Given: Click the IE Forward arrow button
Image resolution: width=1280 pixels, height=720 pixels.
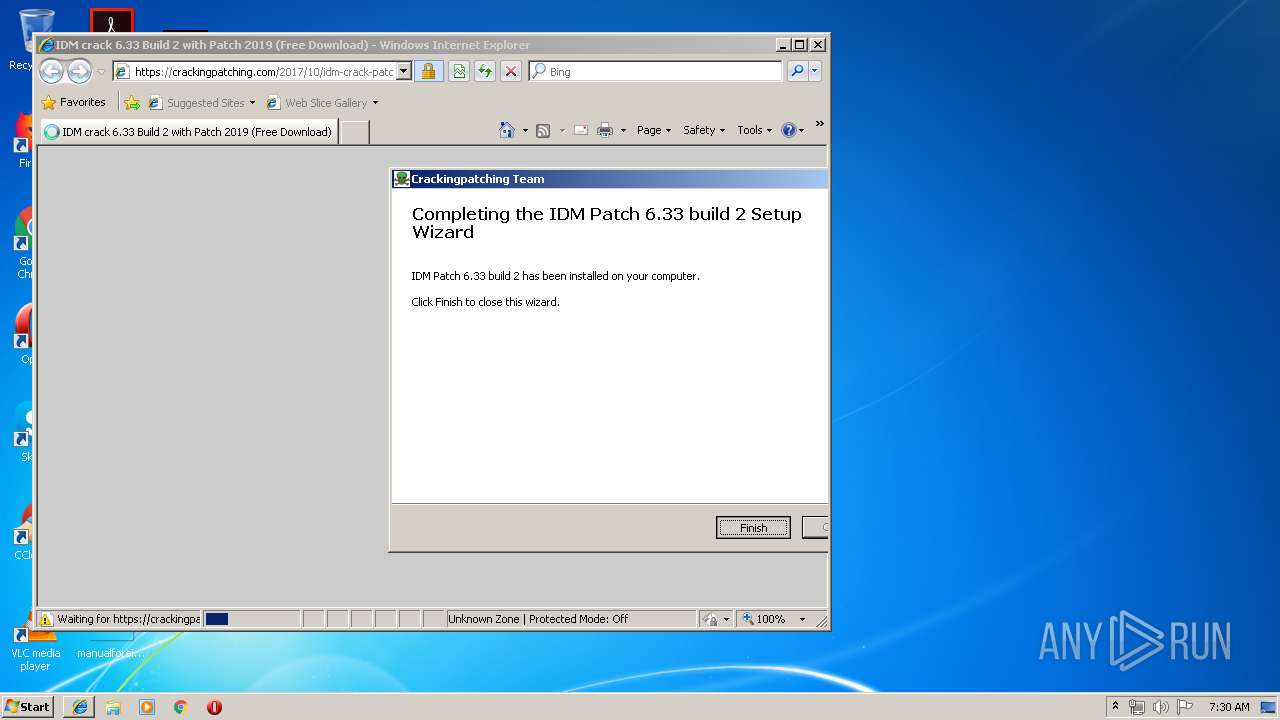Looking at the screenshot, I should 79,71.
